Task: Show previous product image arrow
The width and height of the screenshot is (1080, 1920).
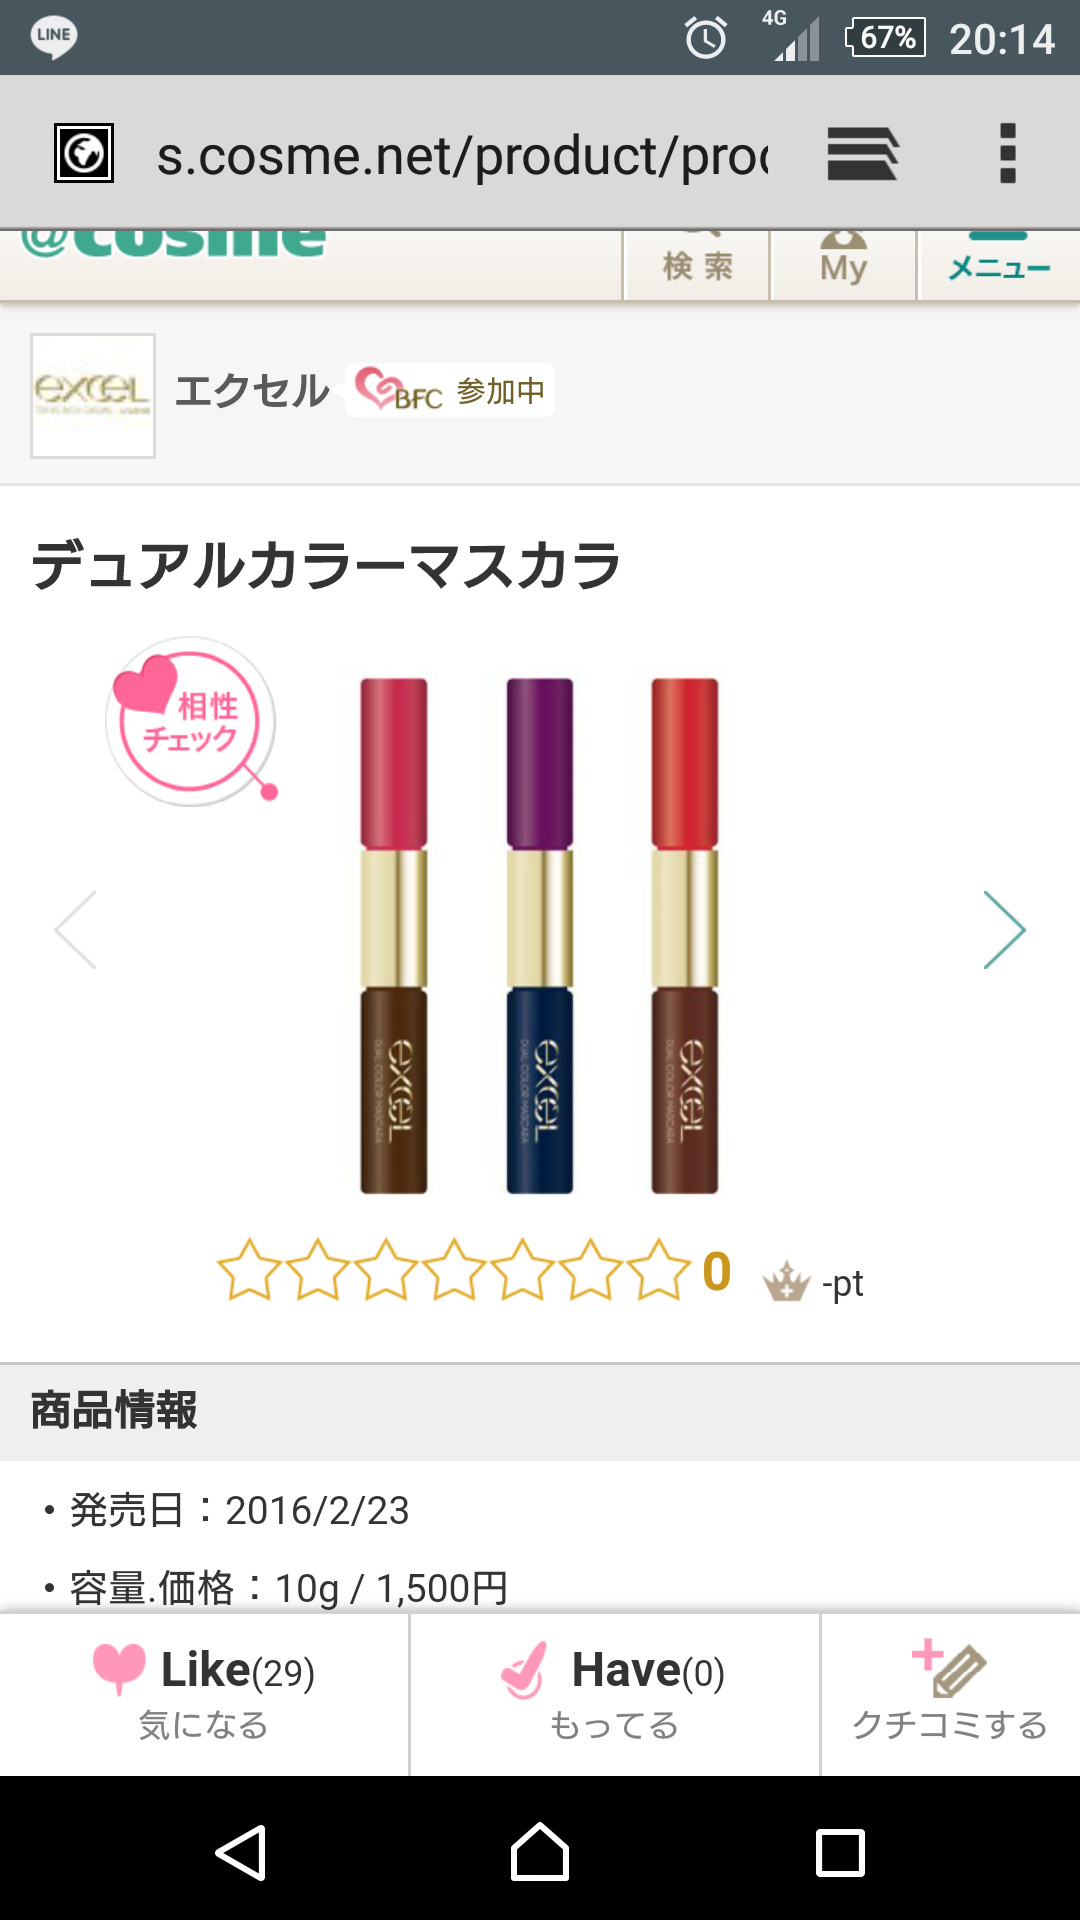Action: [x=76, y=930]
